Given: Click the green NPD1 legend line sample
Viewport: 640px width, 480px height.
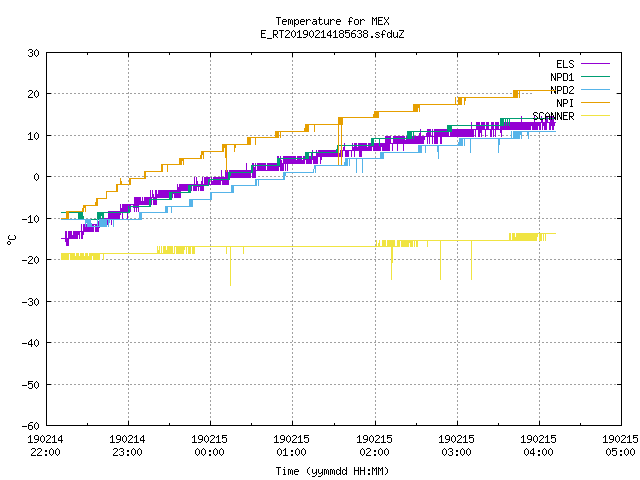Looking at the screenshot, I should 595,76.
